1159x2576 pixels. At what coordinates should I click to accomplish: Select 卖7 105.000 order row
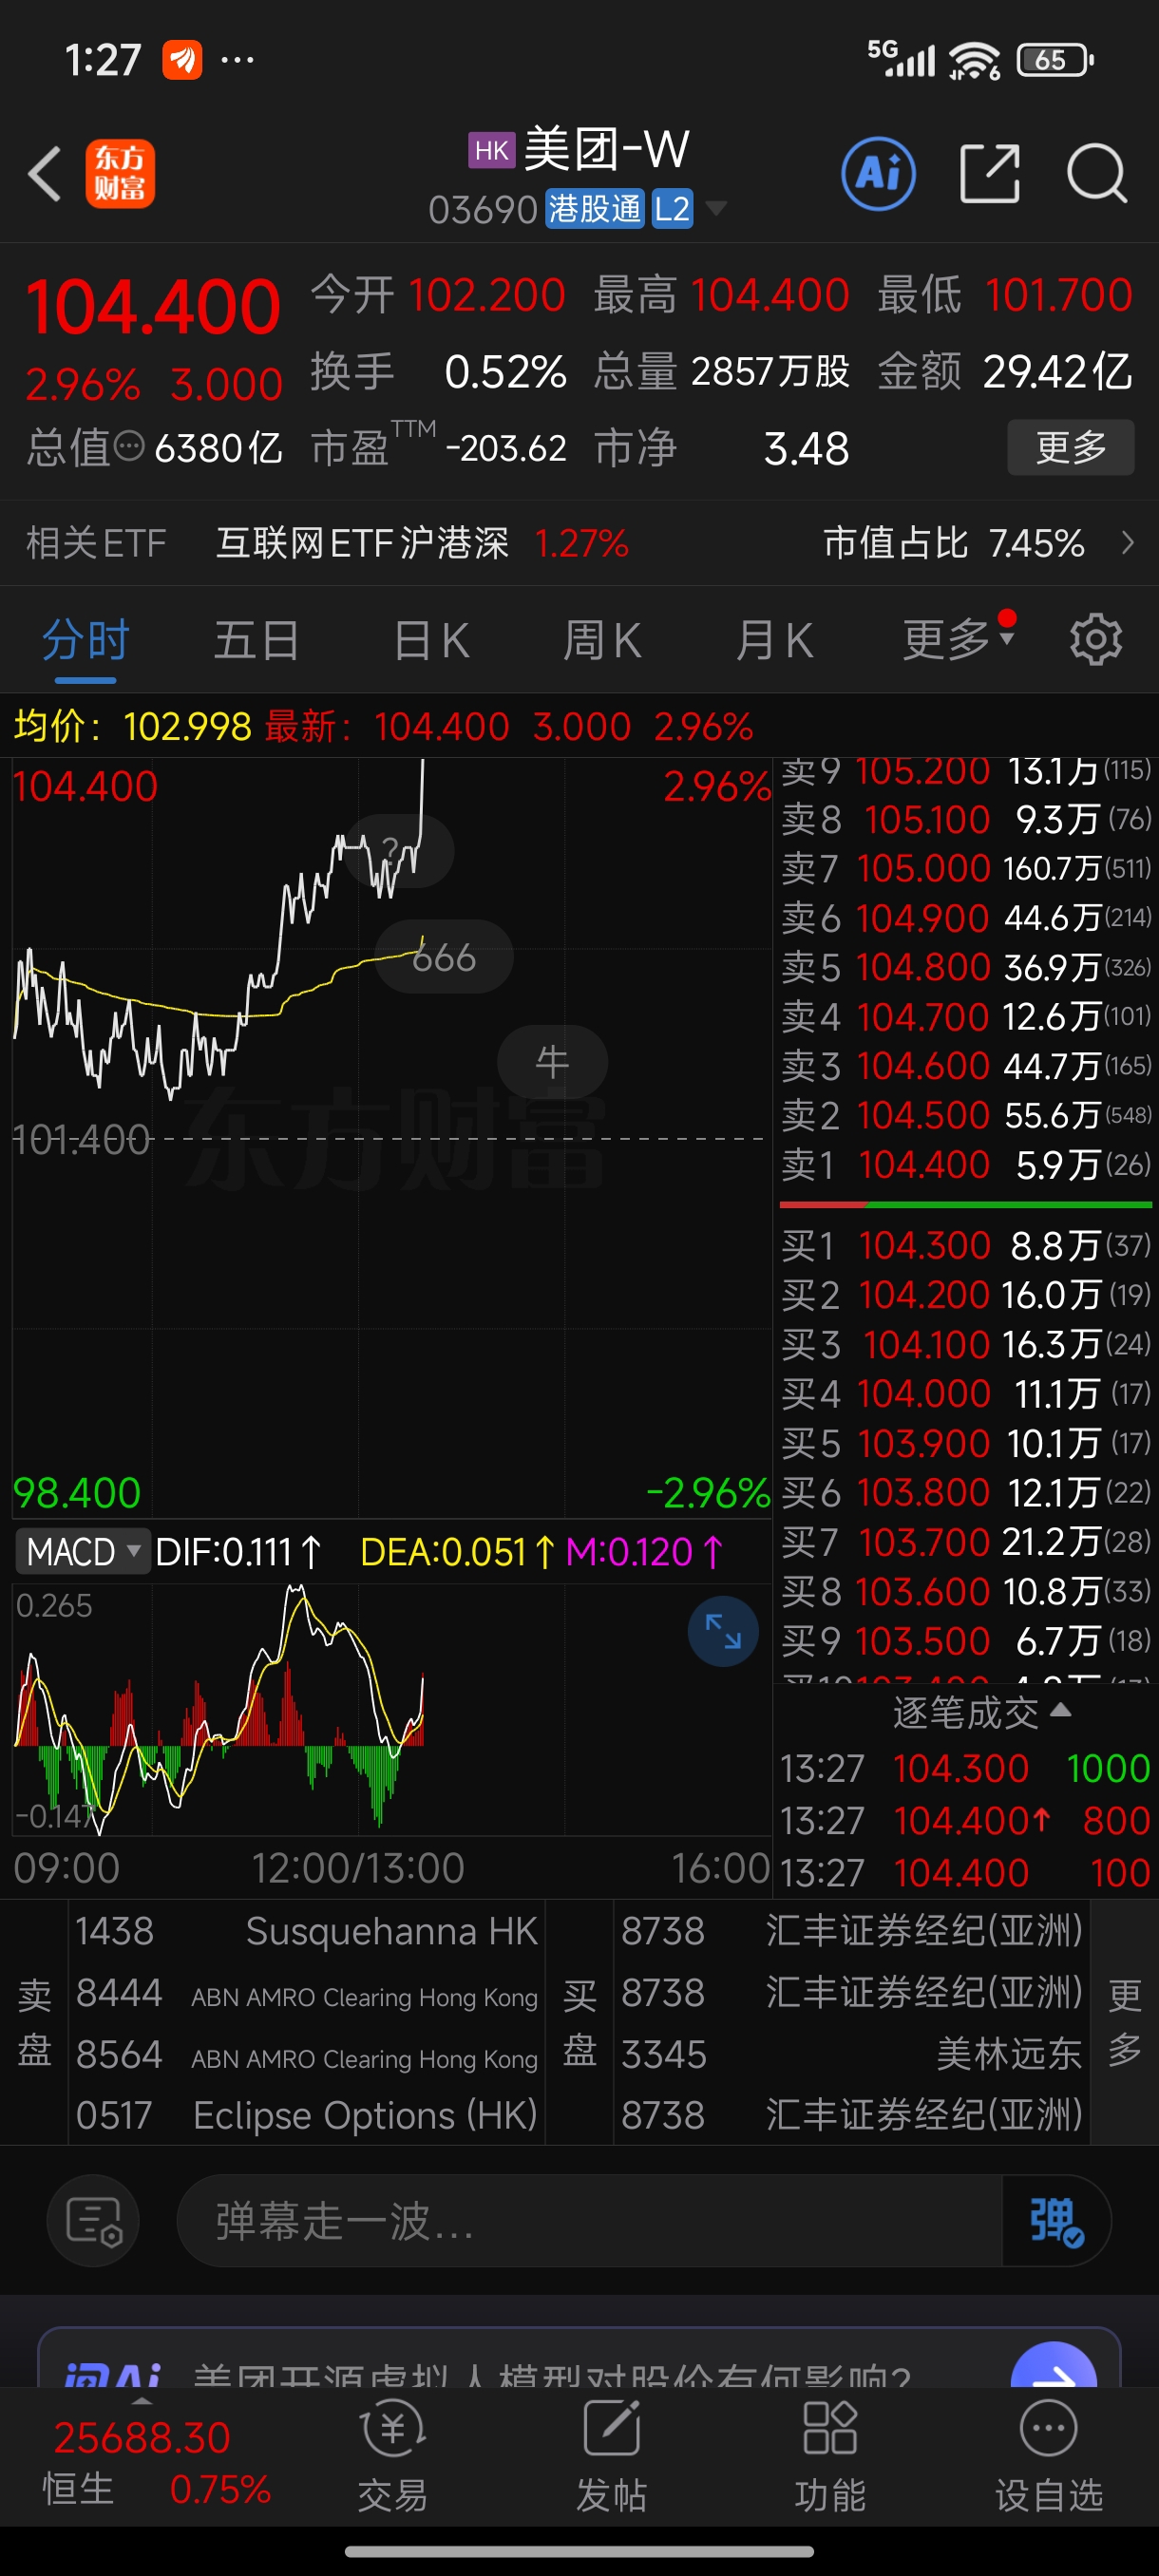[966, 868]
